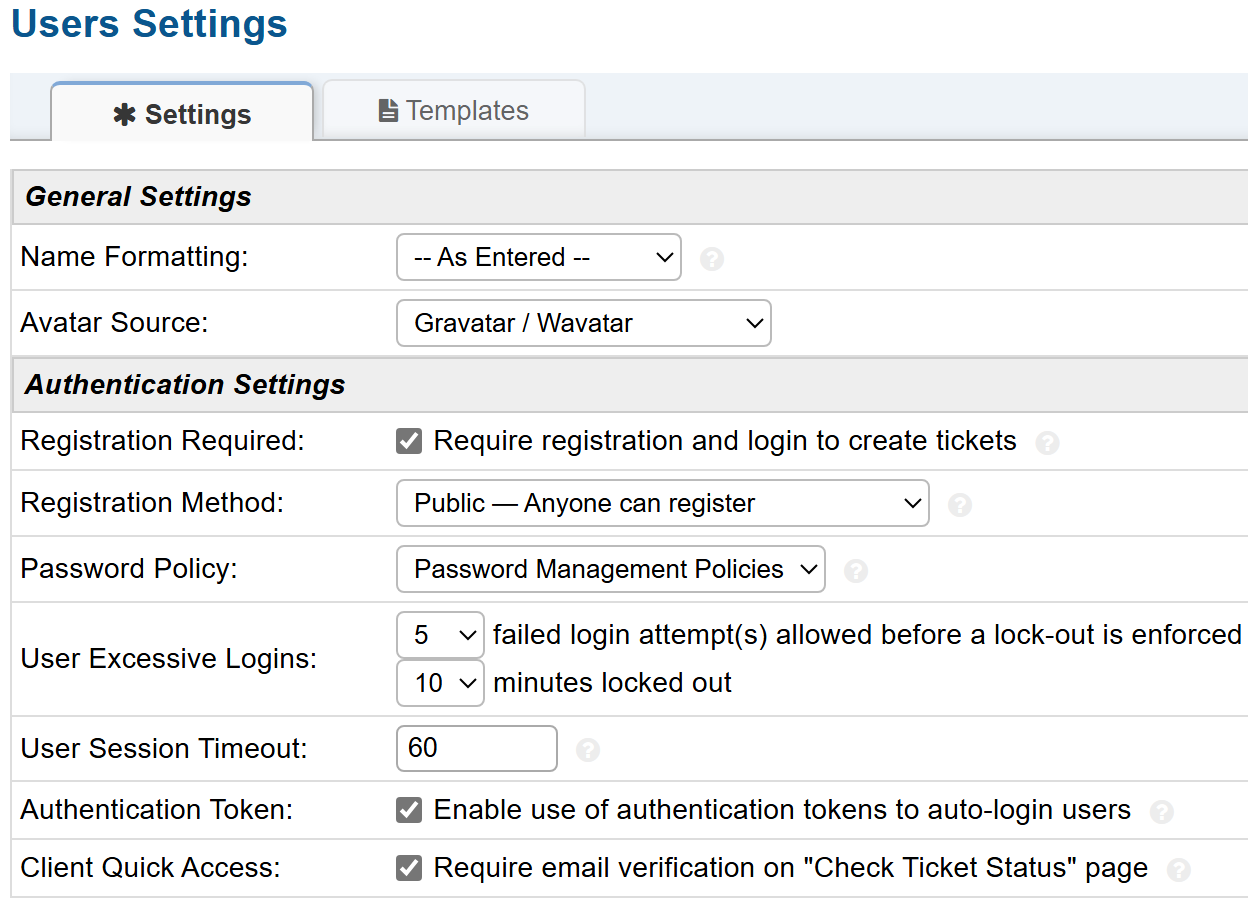
Task: Toggle Require registration and login checkbox
Action: [409, 441]
